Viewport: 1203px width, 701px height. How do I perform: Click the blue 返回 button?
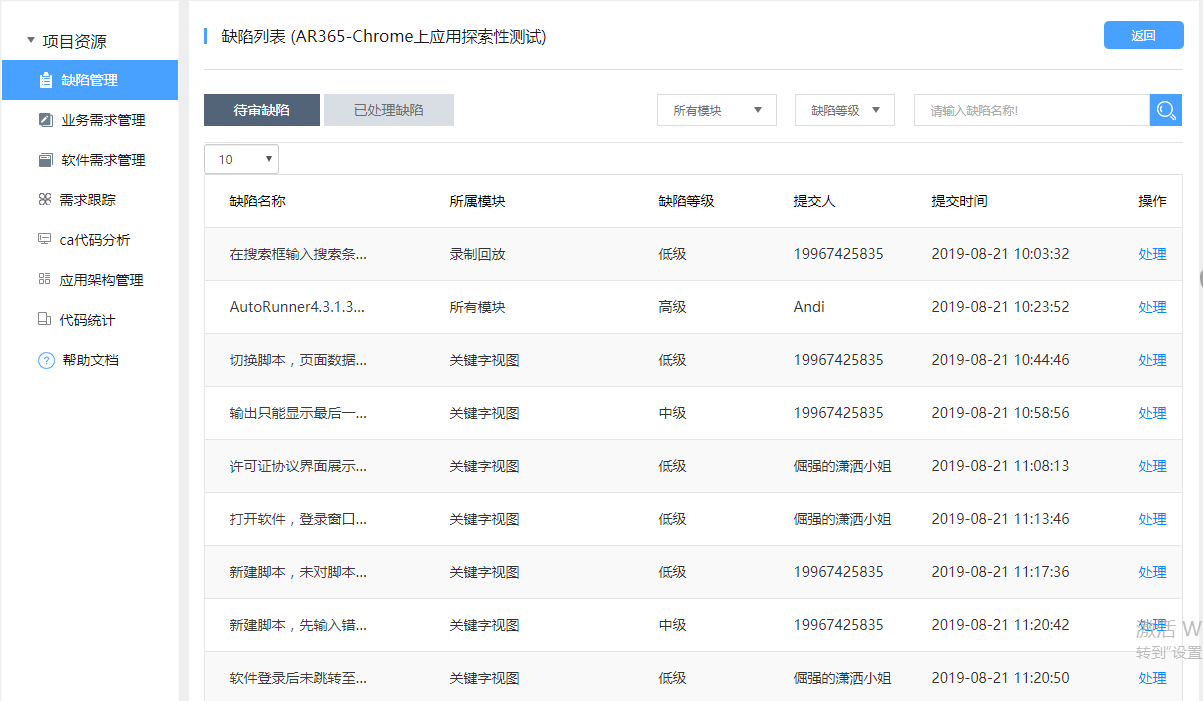coord(1143,35)
